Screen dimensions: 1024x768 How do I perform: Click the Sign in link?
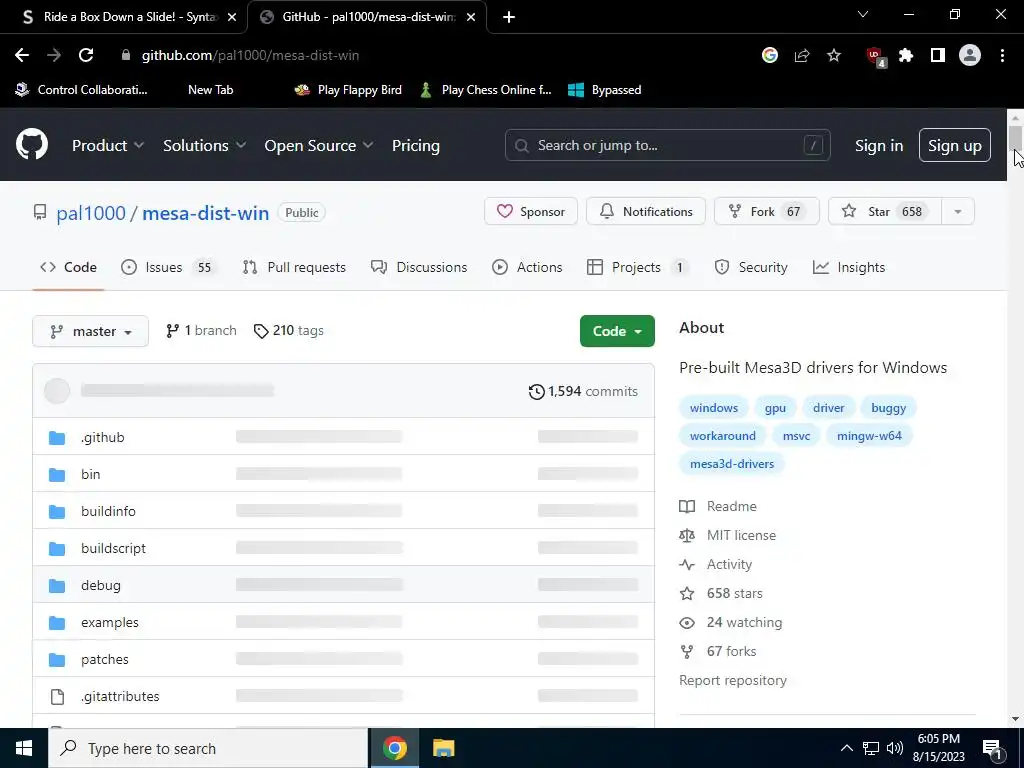879,146
